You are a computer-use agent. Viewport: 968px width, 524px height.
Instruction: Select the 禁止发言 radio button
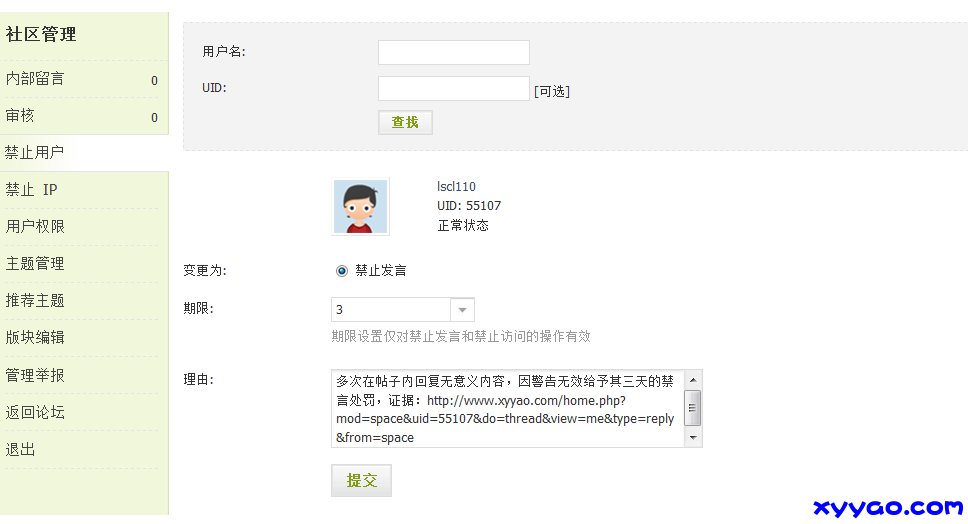(342, 270)
